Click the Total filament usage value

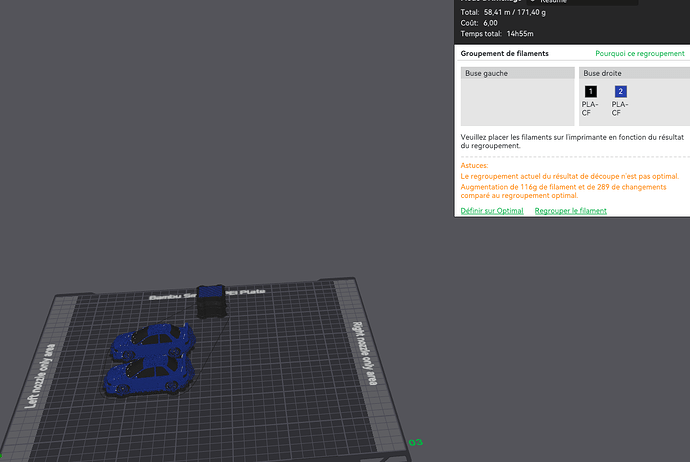tap(514, 12)
